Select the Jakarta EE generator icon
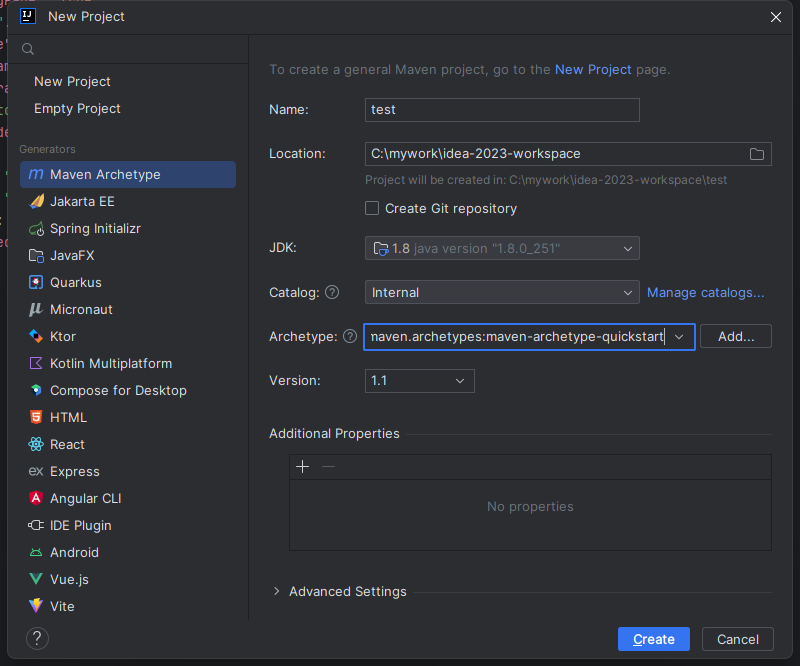Screen dimensions: 800x666 (36, 201)
